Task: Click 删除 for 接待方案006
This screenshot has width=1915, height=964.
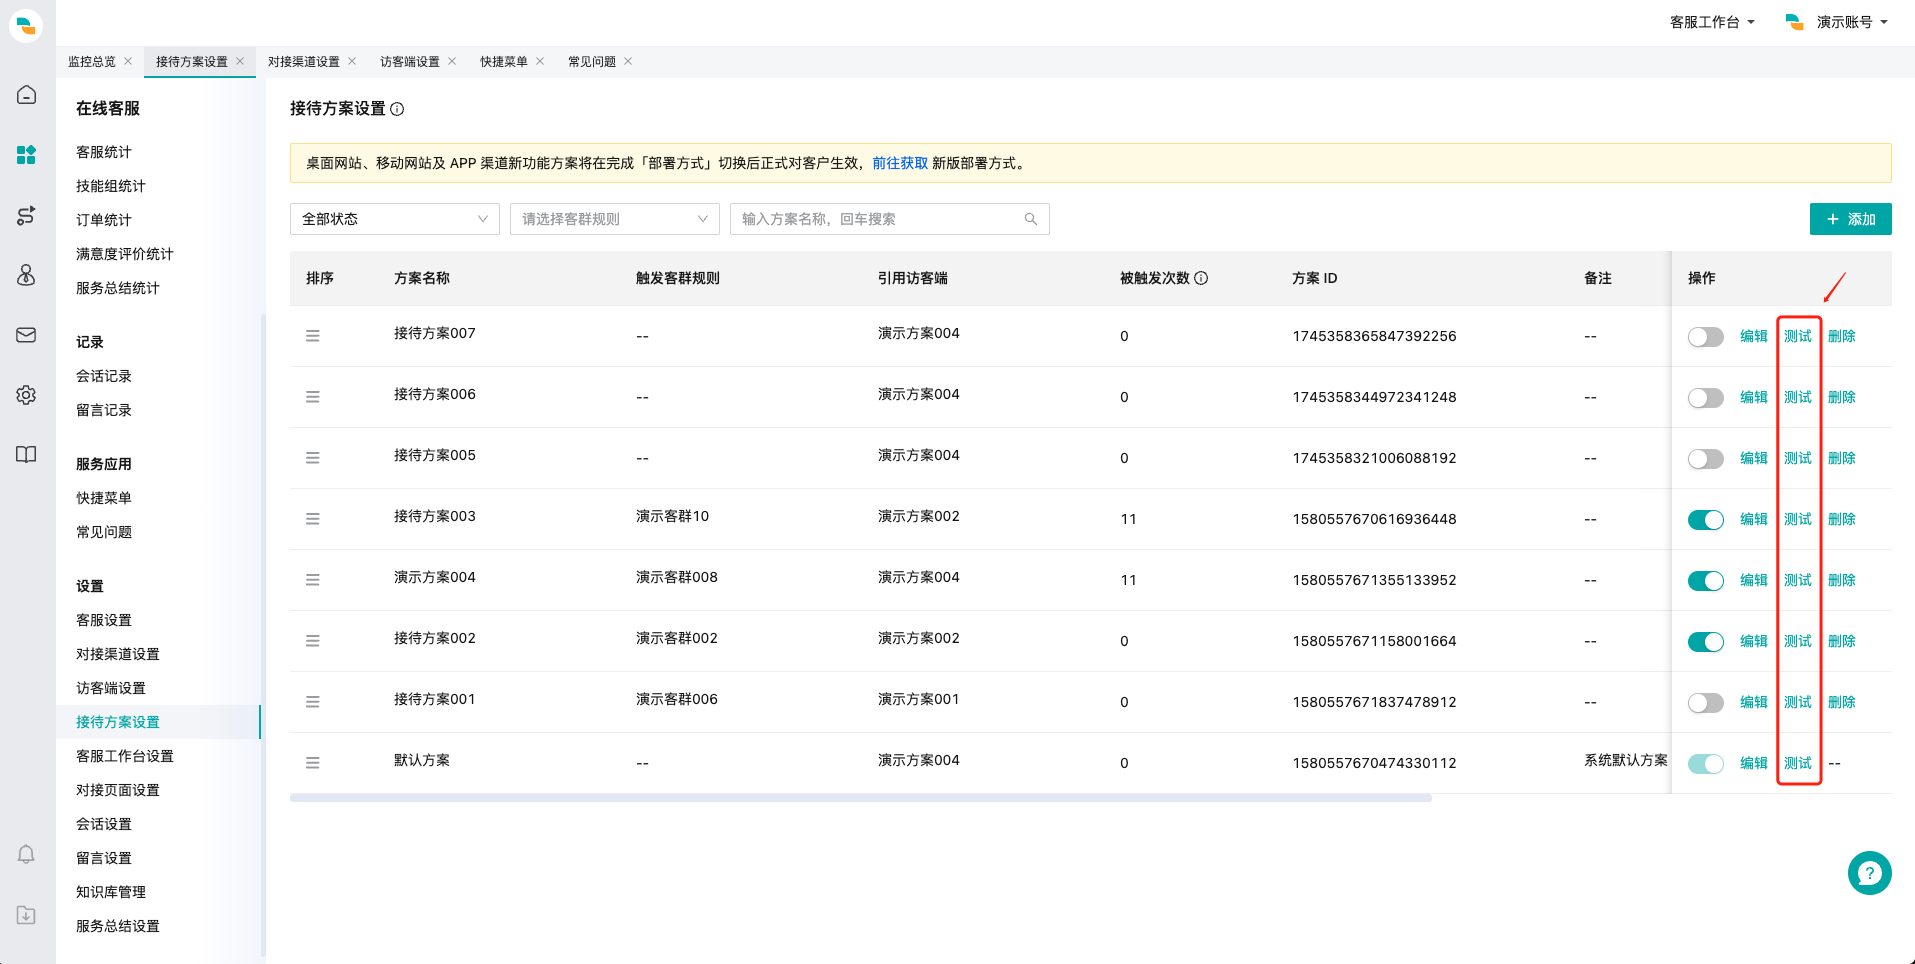Action: [1842, 397]
